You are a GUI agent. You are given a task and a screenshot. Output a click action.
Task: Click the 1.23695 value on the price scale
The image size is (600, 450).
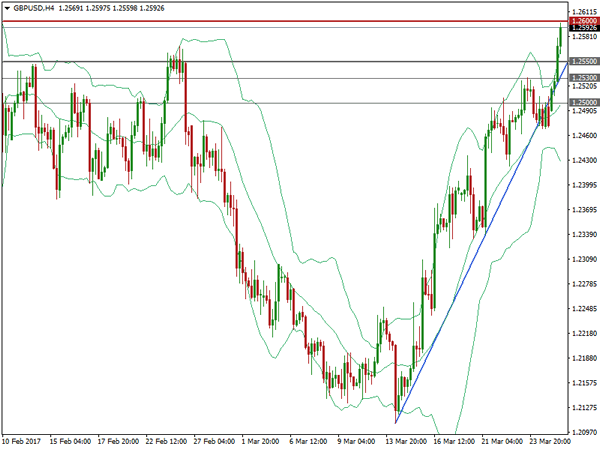click(585, 210)
